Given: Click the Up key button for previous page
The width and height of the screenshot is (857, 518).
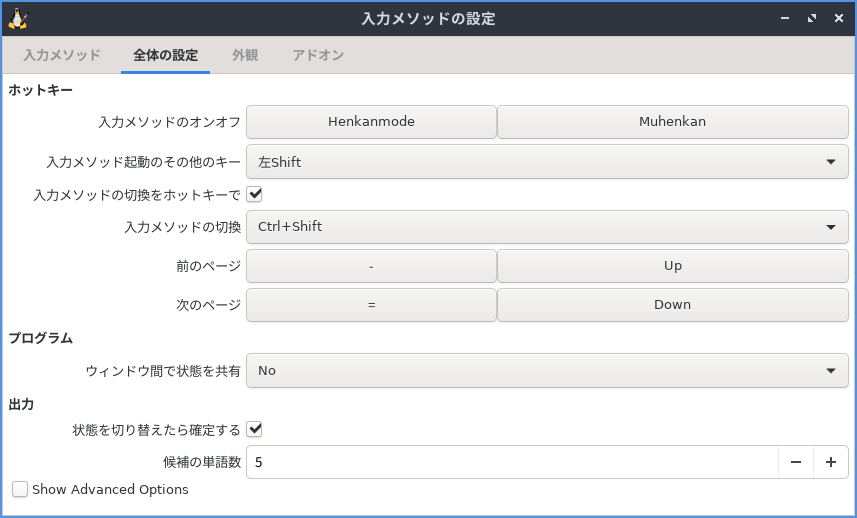Looking at the screenshot, I should coord(672,266).
